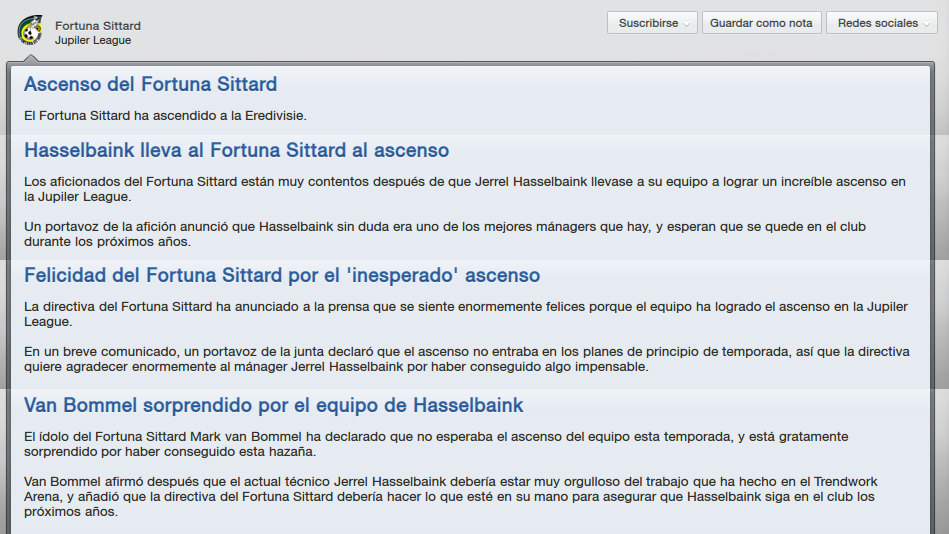949x534 pixels.
Task: Open the headline 'Ascenso del Fortuna Sittard'
Action: (151, 84)
